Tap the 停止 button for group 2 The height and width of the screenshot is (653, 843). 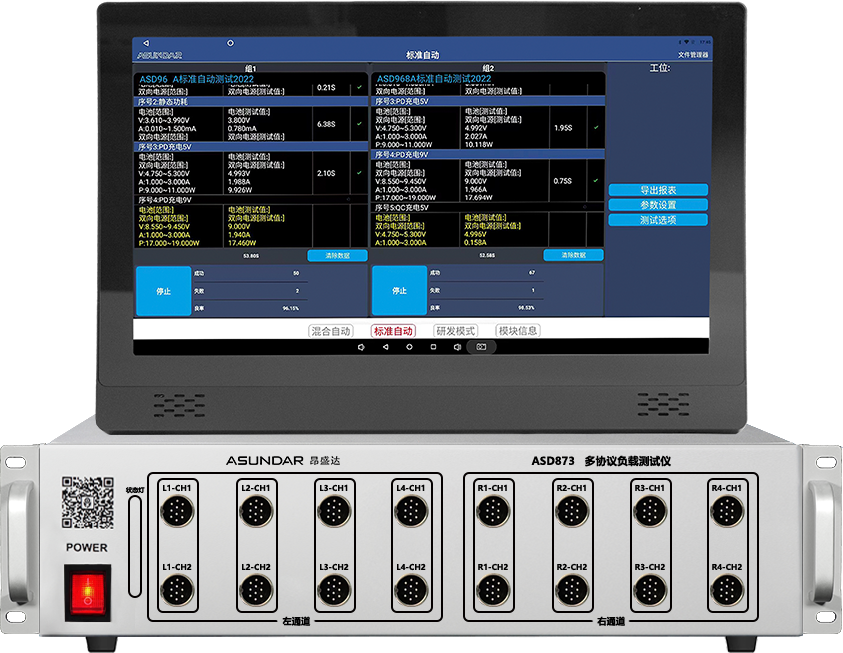(x=399, y=290)
